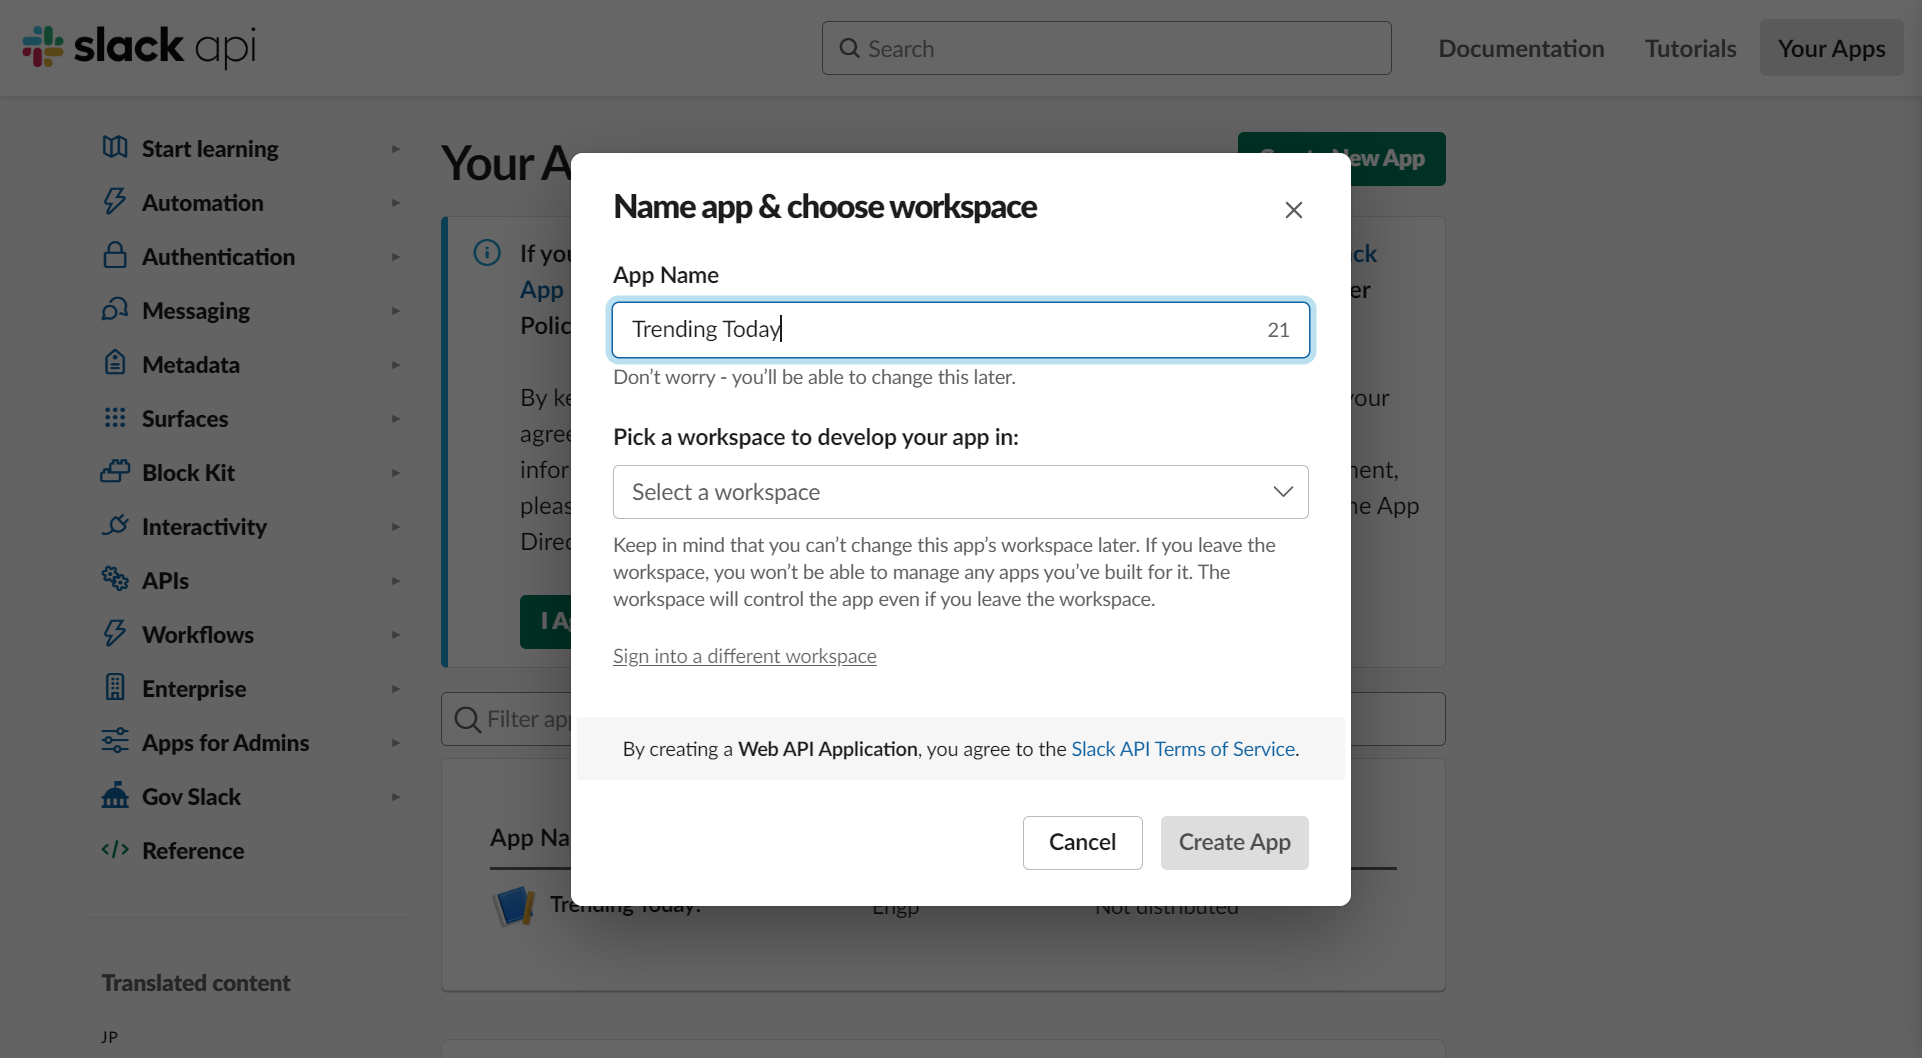Click into the App Name field
The image size is (1922, 1058).
[961, 330]
